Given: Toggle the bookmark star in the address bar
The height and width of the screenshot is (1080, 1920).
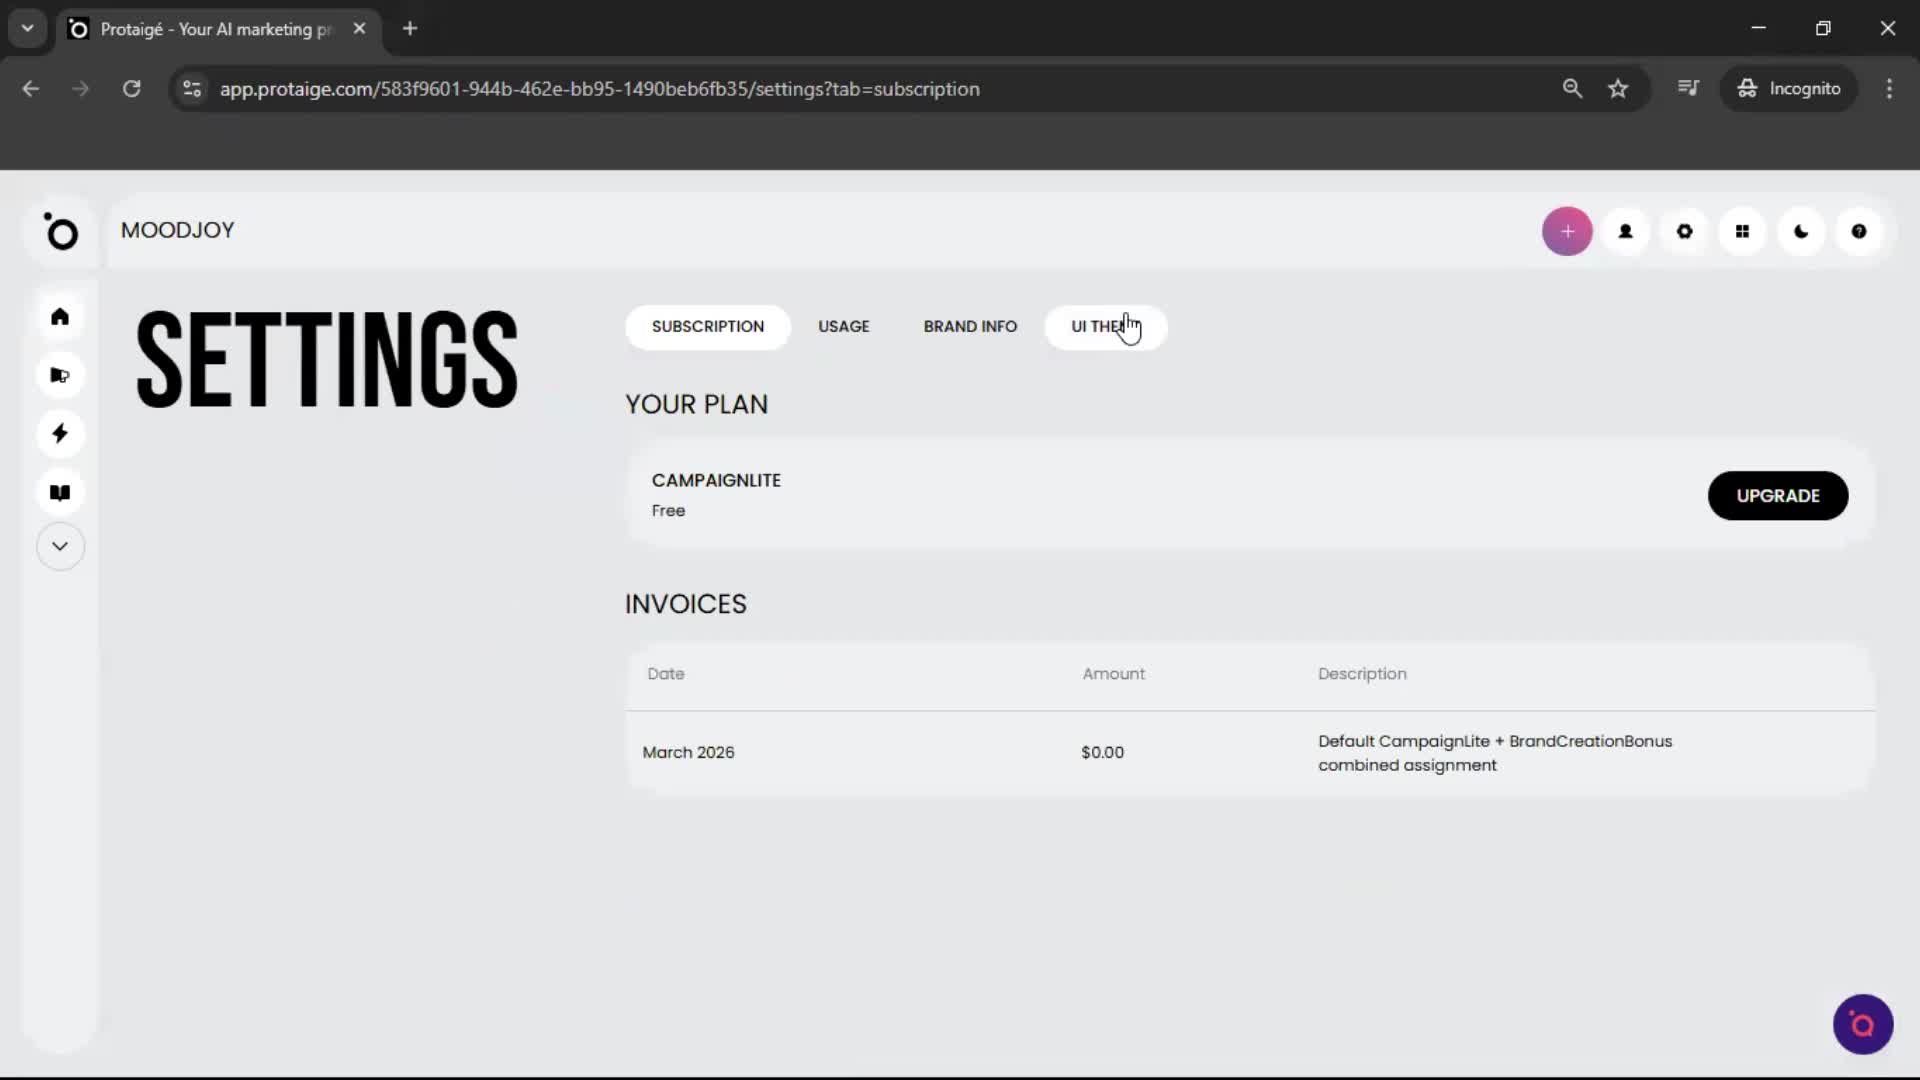Looking at the screenshot, I should coord(1618,88).
